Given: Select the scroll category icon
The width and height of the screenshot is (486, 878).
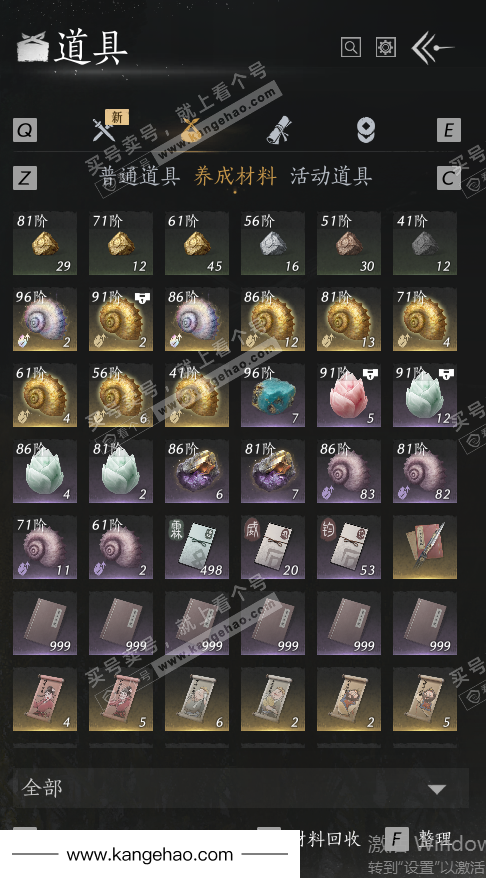Looking at the screenshot, I should coord(278,130).
